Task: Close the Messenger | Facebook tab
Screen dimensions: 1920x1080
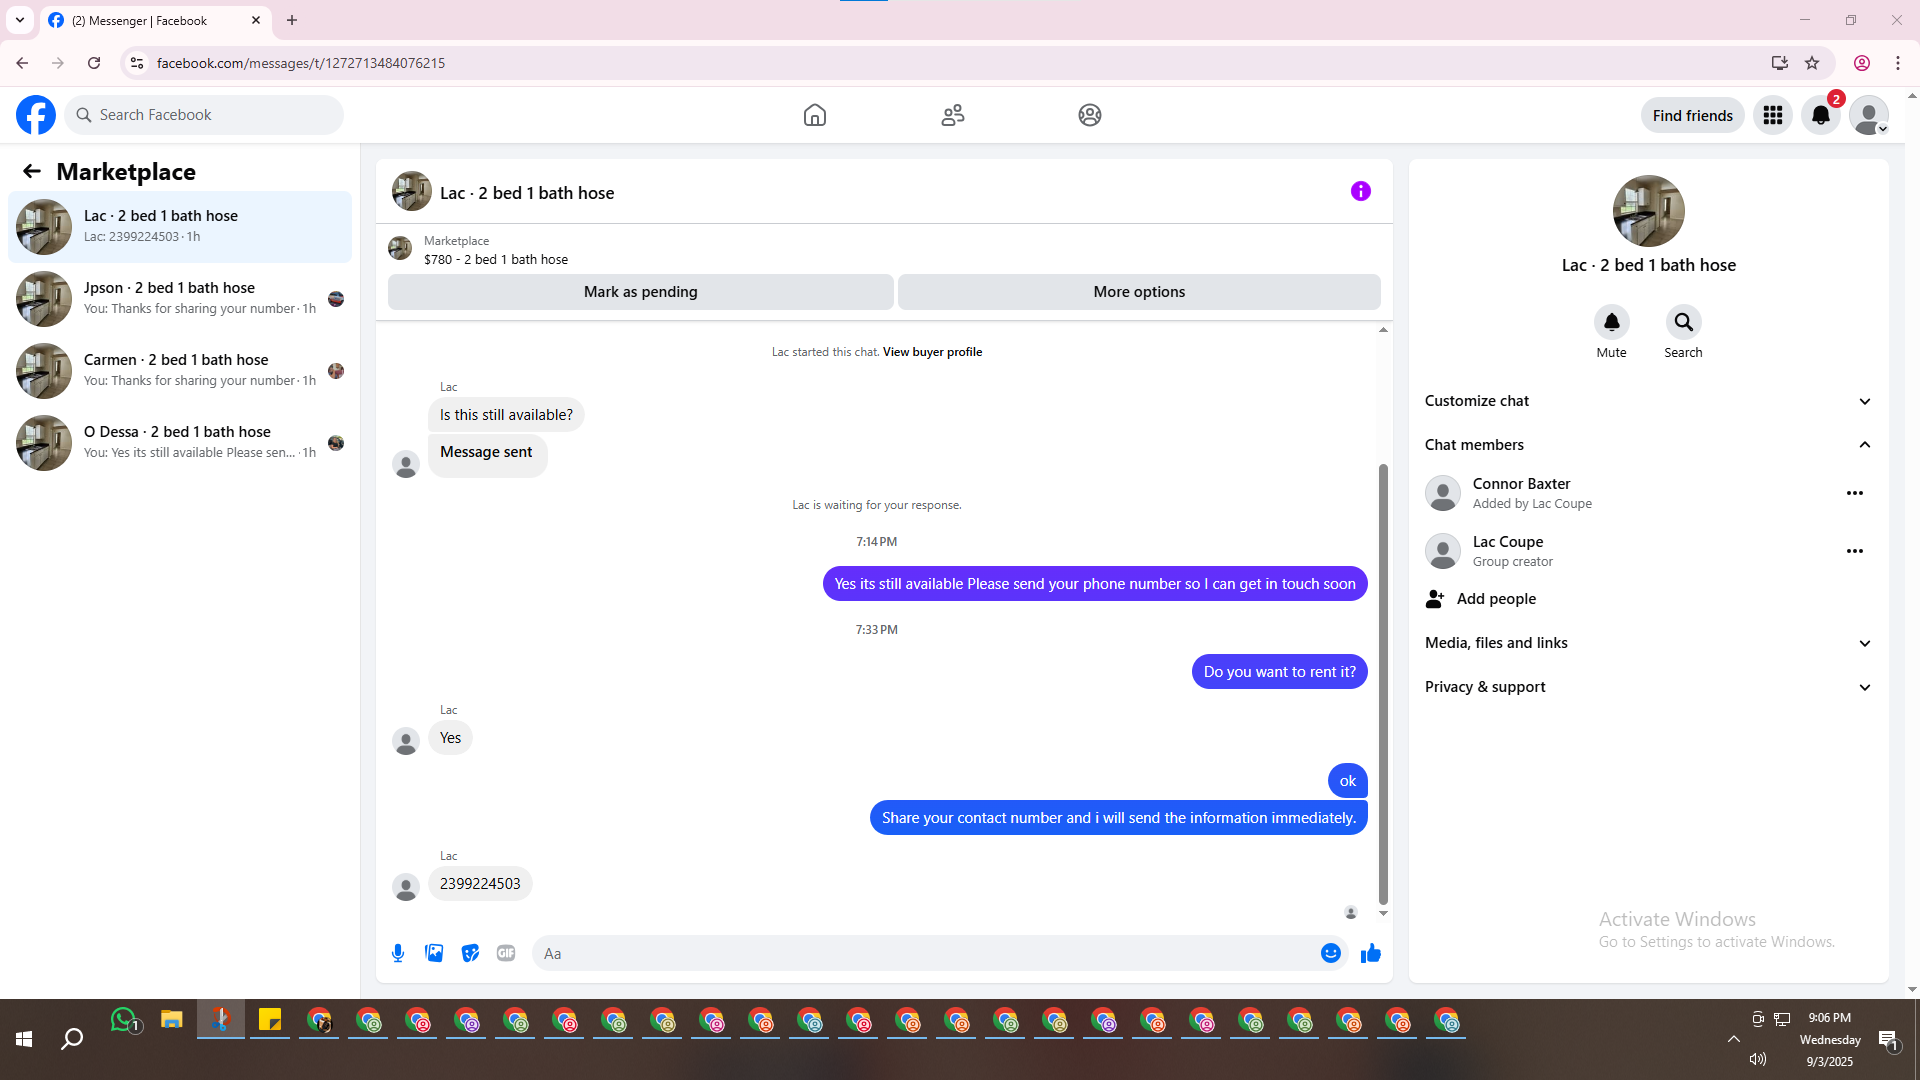Action: (x=256, y=20)
